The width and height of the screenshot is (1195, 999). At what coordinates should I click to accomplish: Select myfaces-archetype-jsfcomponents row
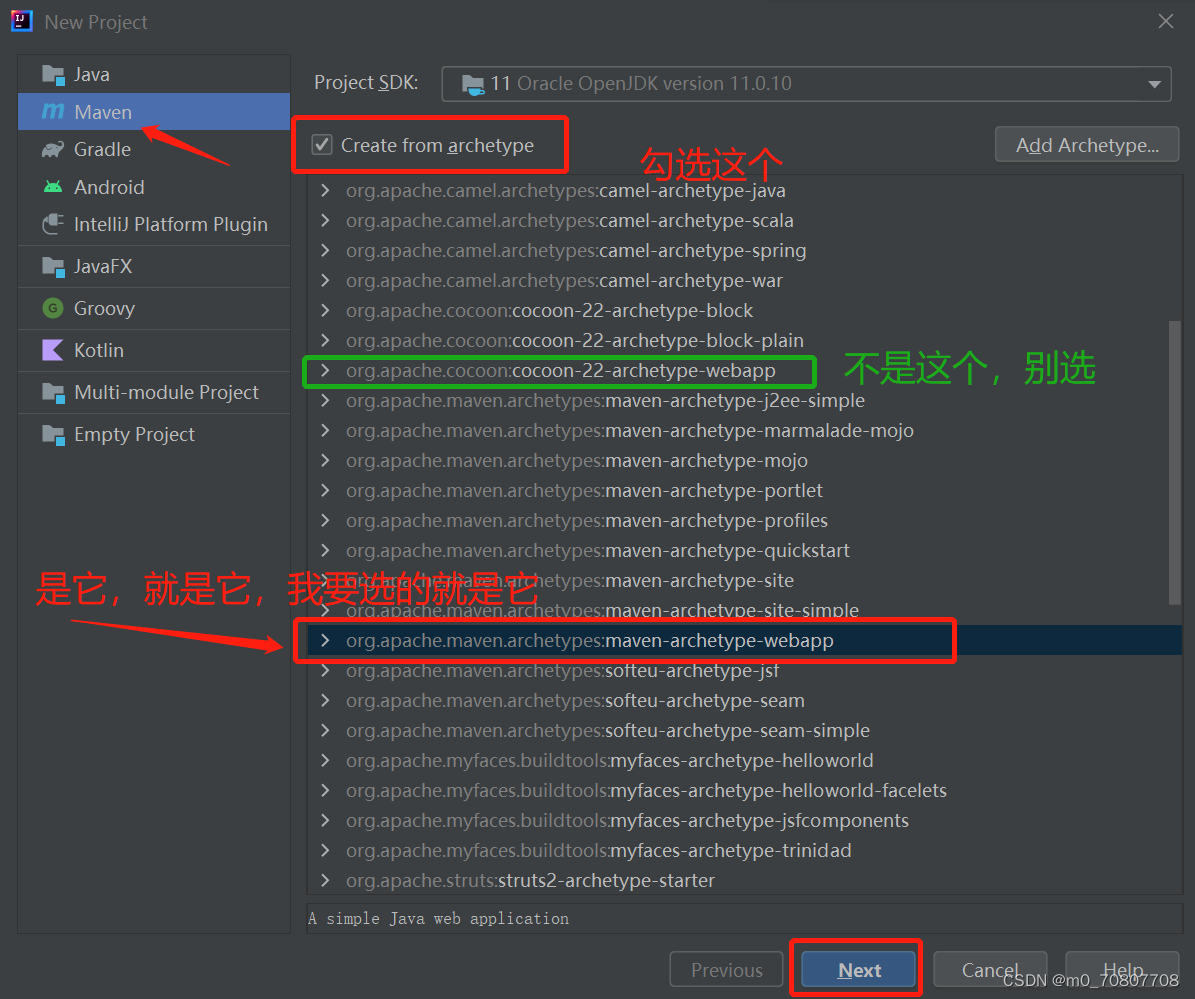pyautogui.click(x=745, y=821)
